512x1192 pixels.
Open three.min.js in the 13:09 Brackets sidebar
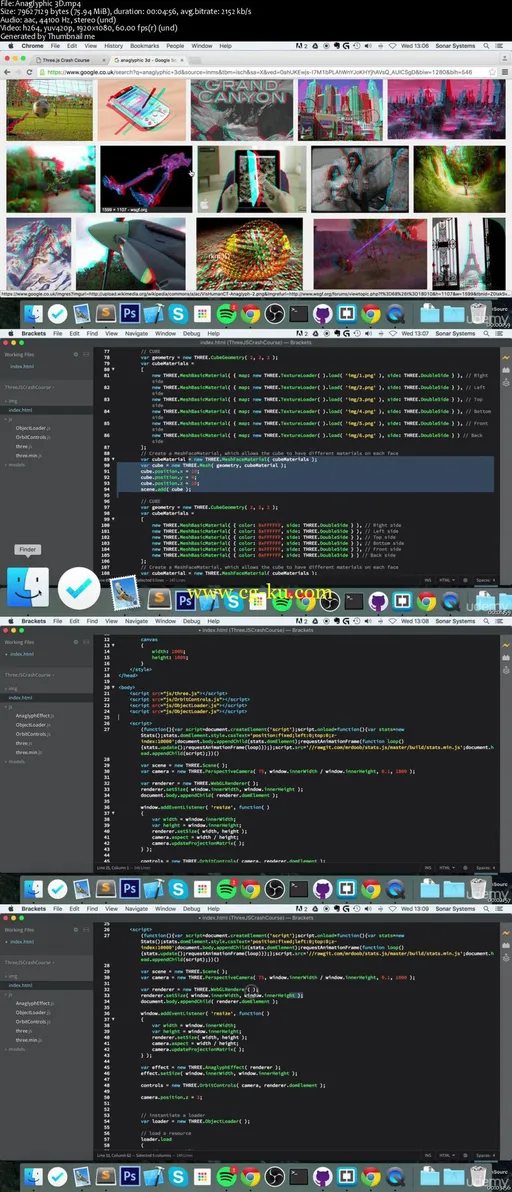(x=29, y=1039)
